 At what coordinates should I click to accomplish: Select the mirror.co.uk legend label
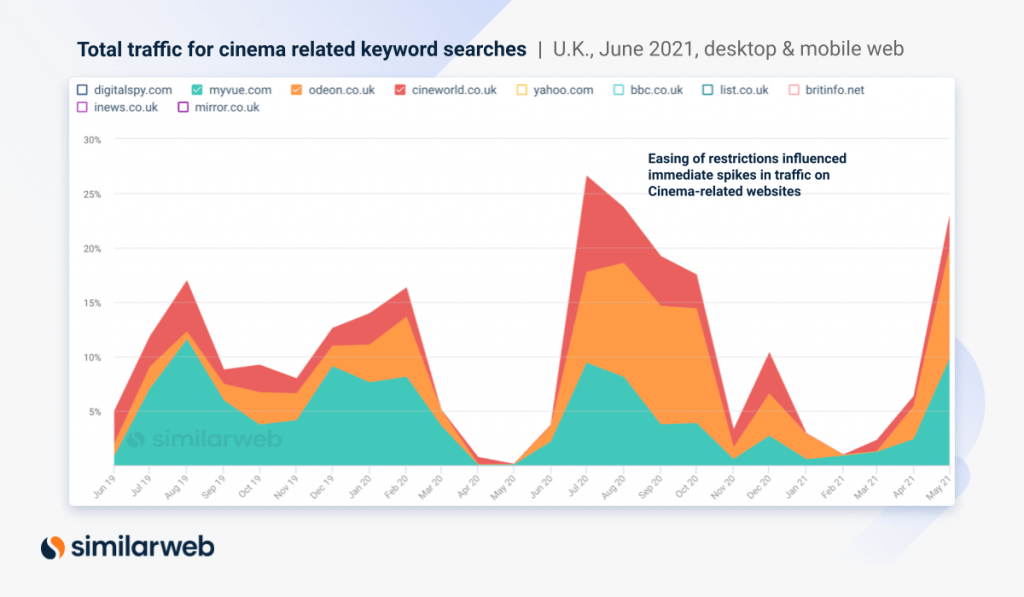click(x=227, y=107)
